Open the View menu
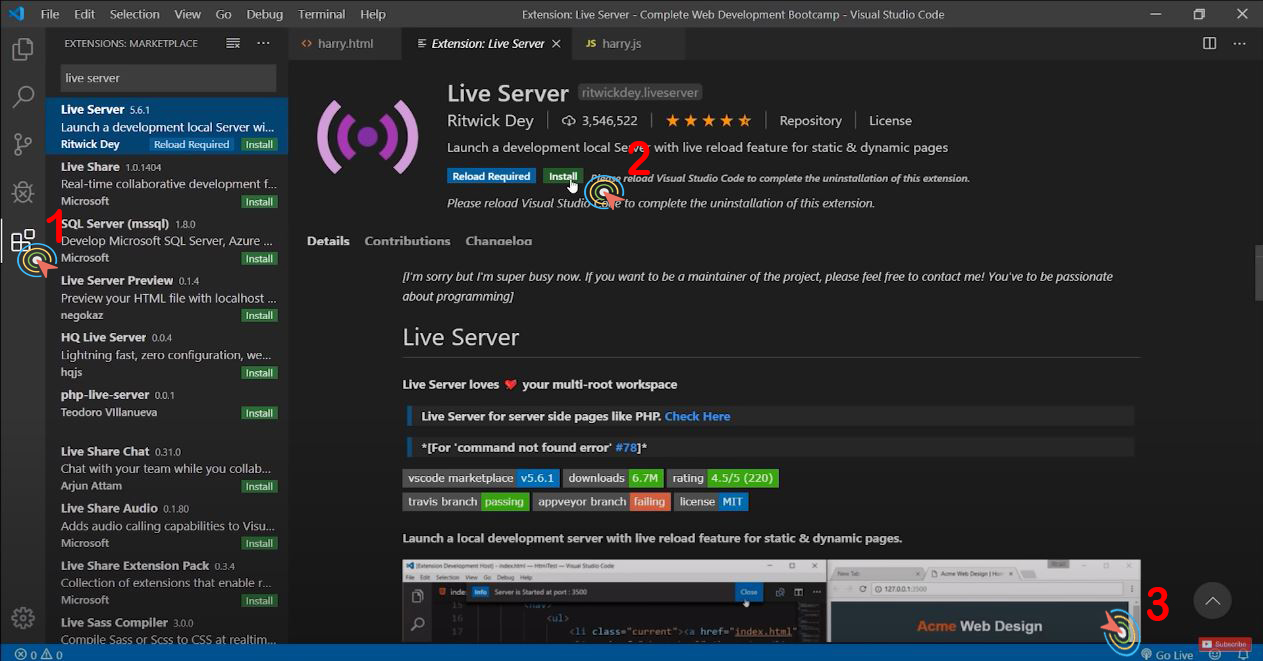The width and height of the screenshot is (1263, 661). (x=187, y=14)
